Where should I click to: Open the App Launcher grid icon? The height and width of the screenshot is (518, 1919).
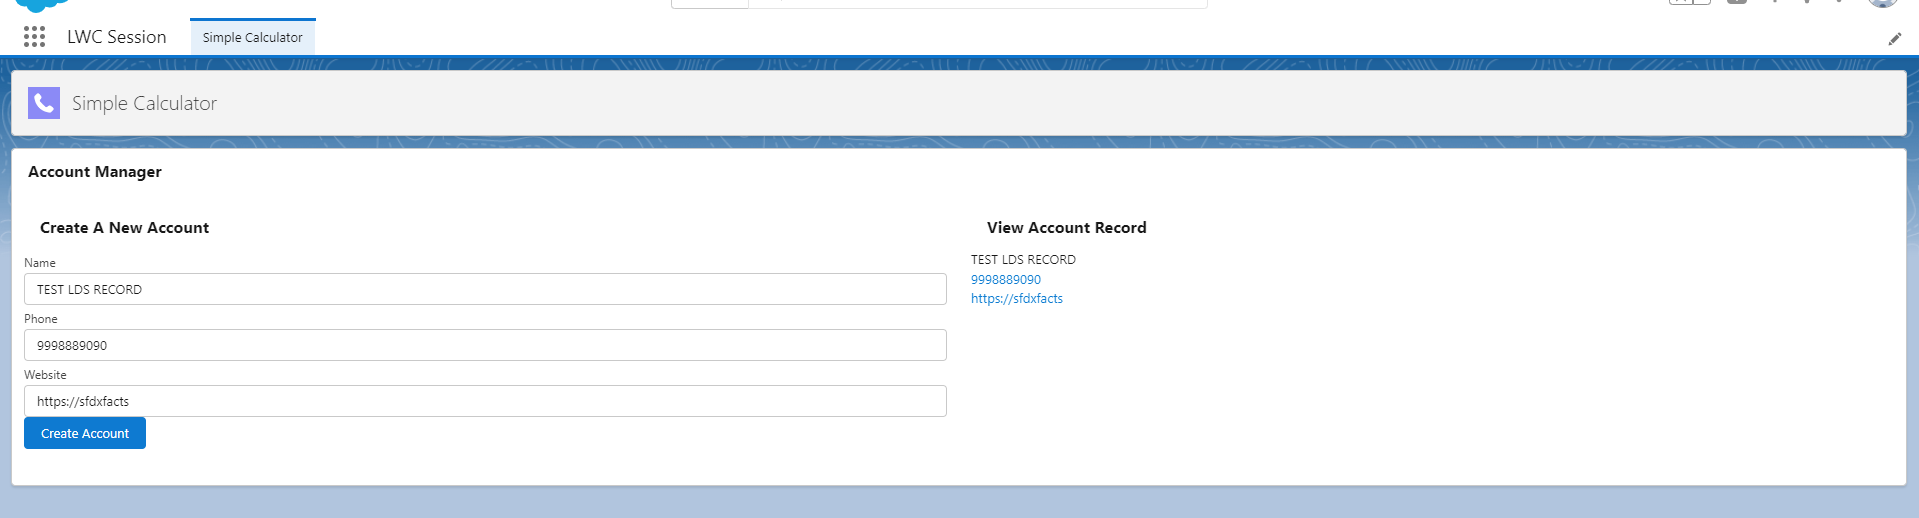tap(34, 37)
